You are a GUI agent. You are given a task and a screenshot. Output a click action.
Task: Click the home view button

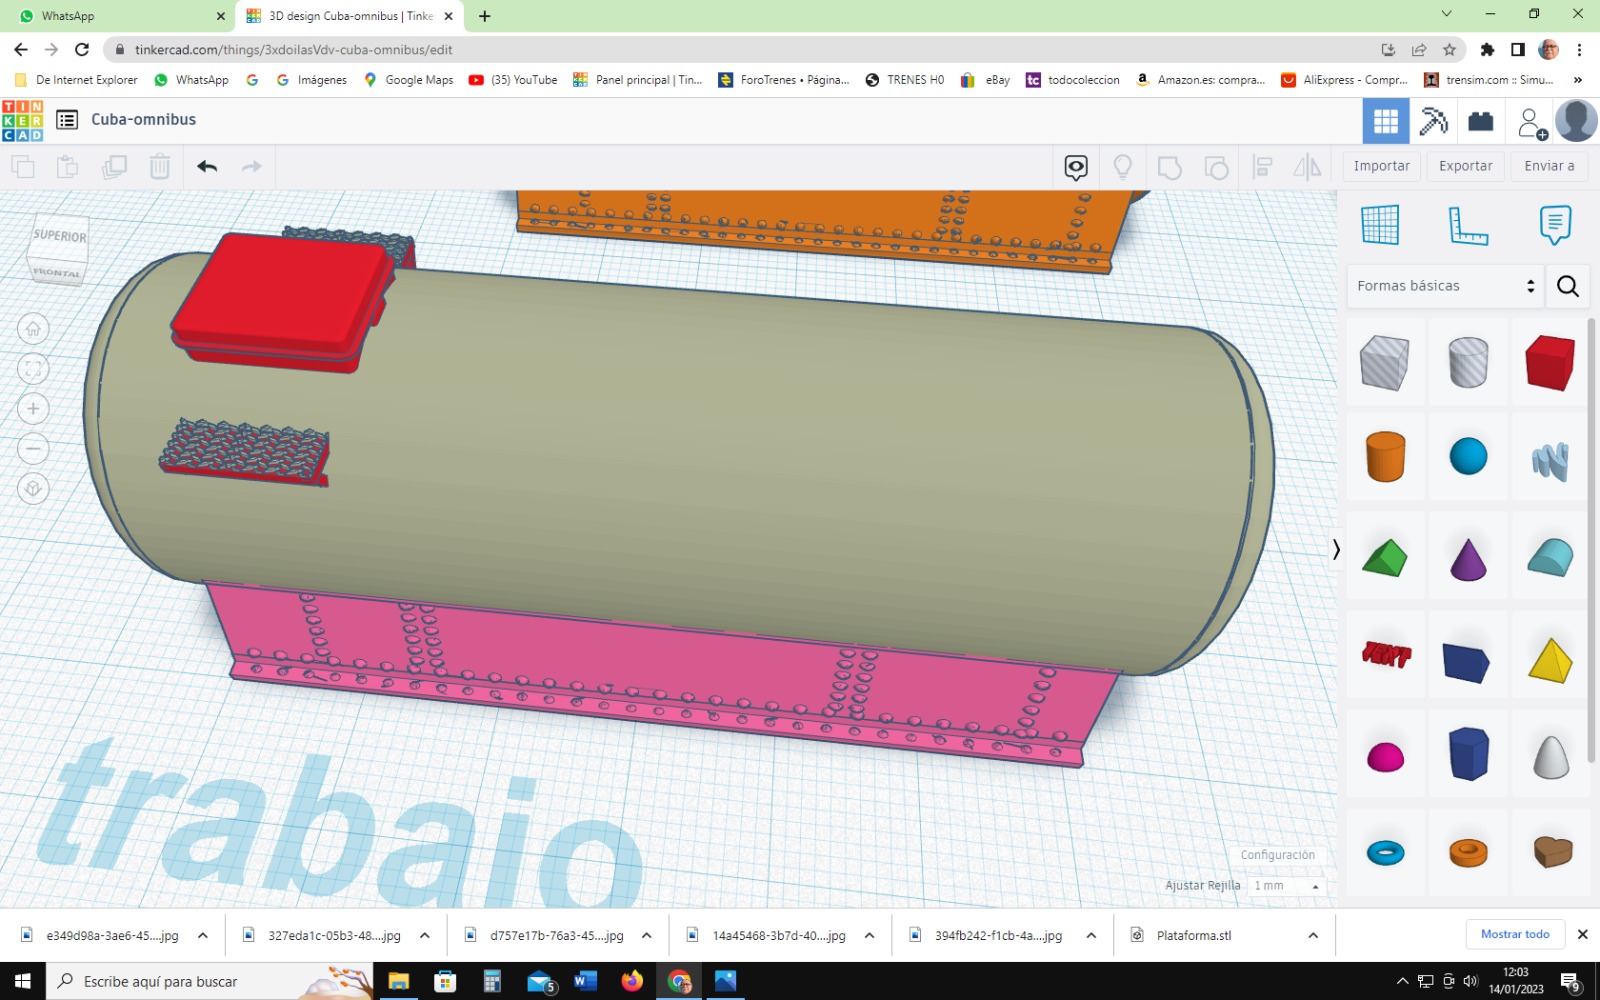pyautogui.click(x=33, y=329)
